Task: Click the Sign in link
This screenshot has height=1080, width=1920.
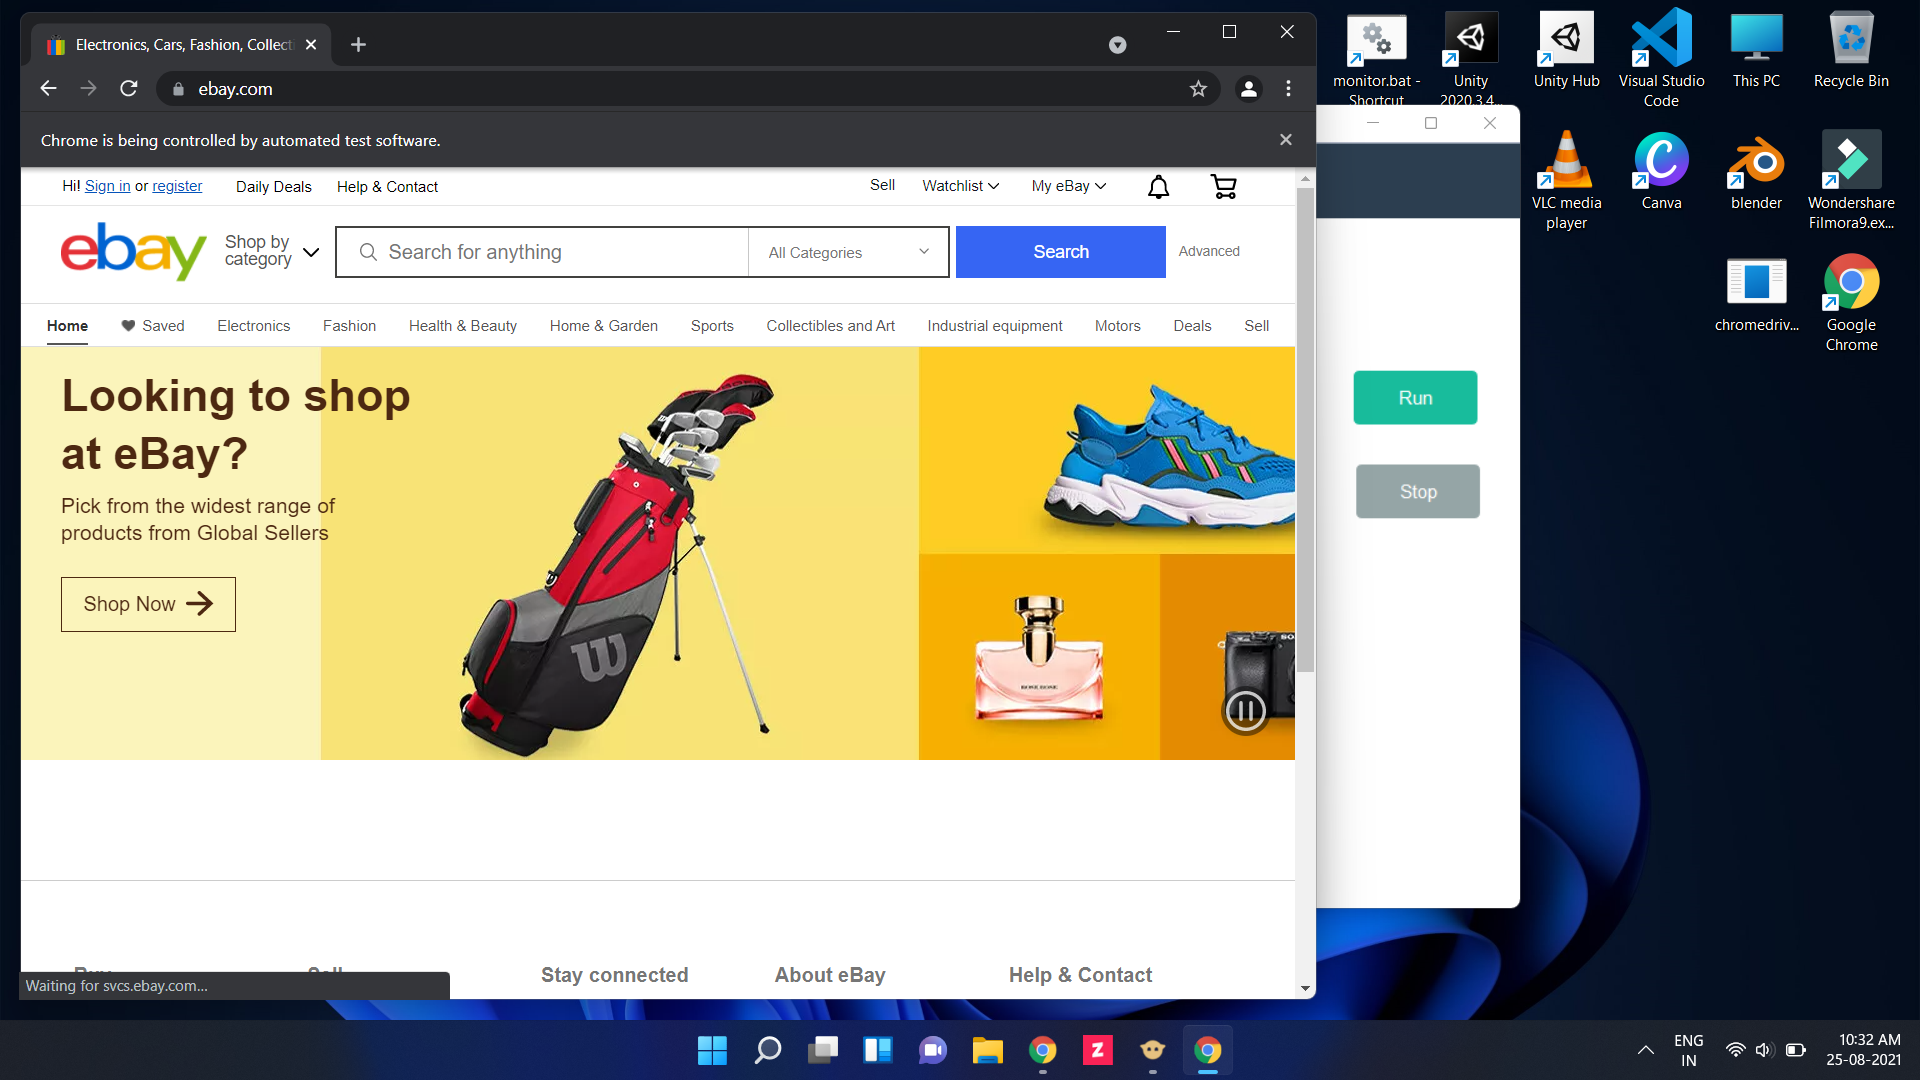Action: tap(107, 186)
